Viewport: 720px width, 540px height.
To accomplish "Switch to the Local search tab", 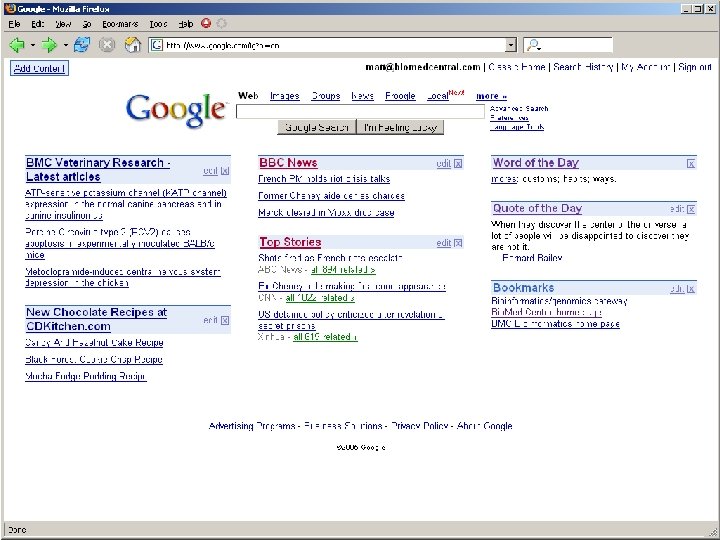I will [x=438, y=96].
